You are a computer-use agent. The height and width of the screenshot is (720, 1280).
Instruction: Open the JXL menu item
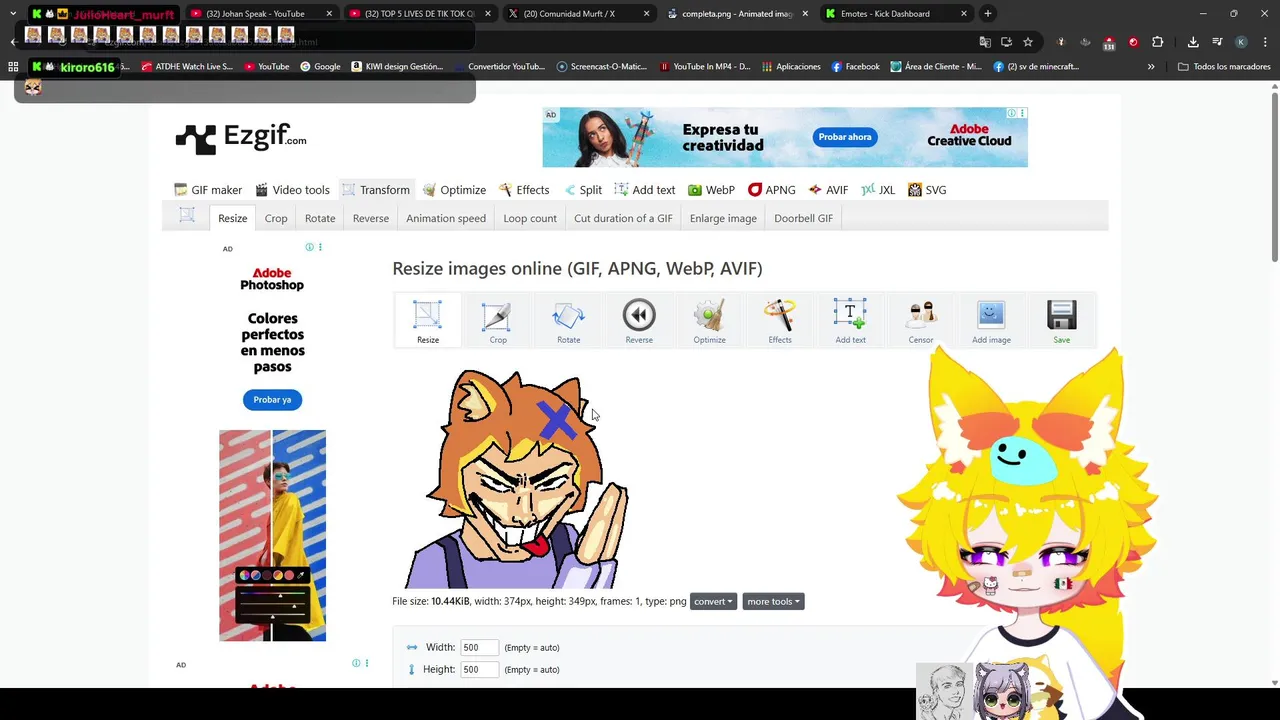[878, 190]
